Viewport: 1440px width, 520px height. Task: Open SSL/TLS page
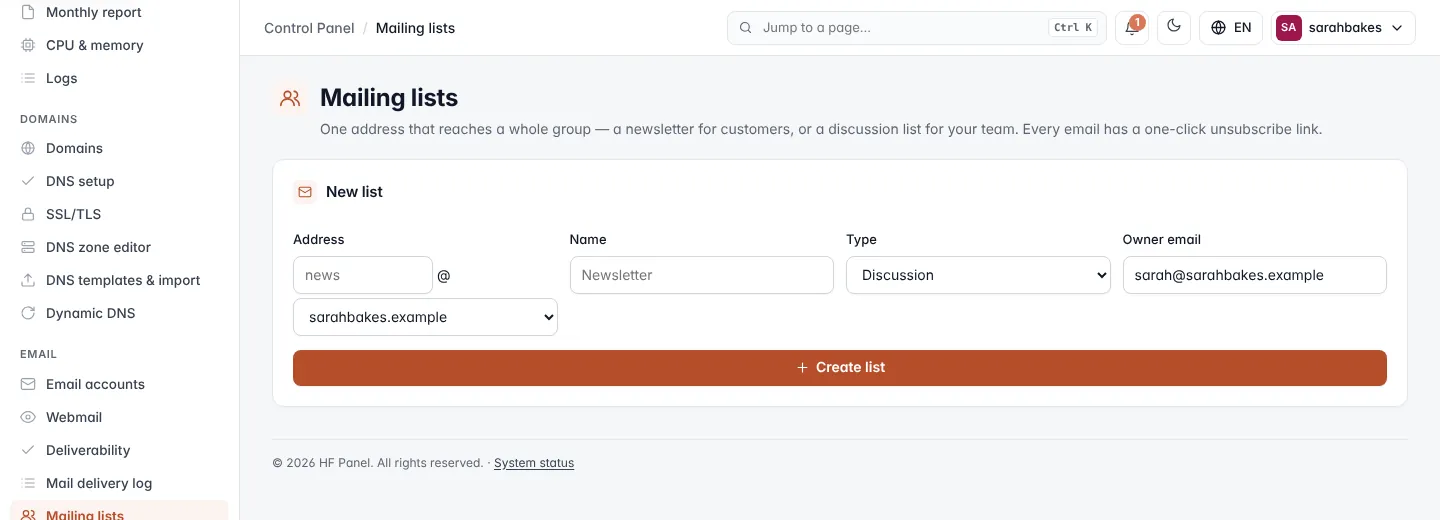pos(119,214)
